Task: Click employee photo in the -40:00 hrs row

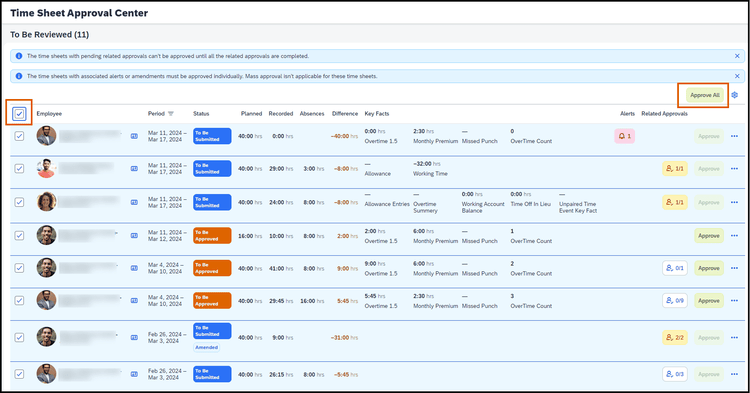Action: tap(46, 136)
